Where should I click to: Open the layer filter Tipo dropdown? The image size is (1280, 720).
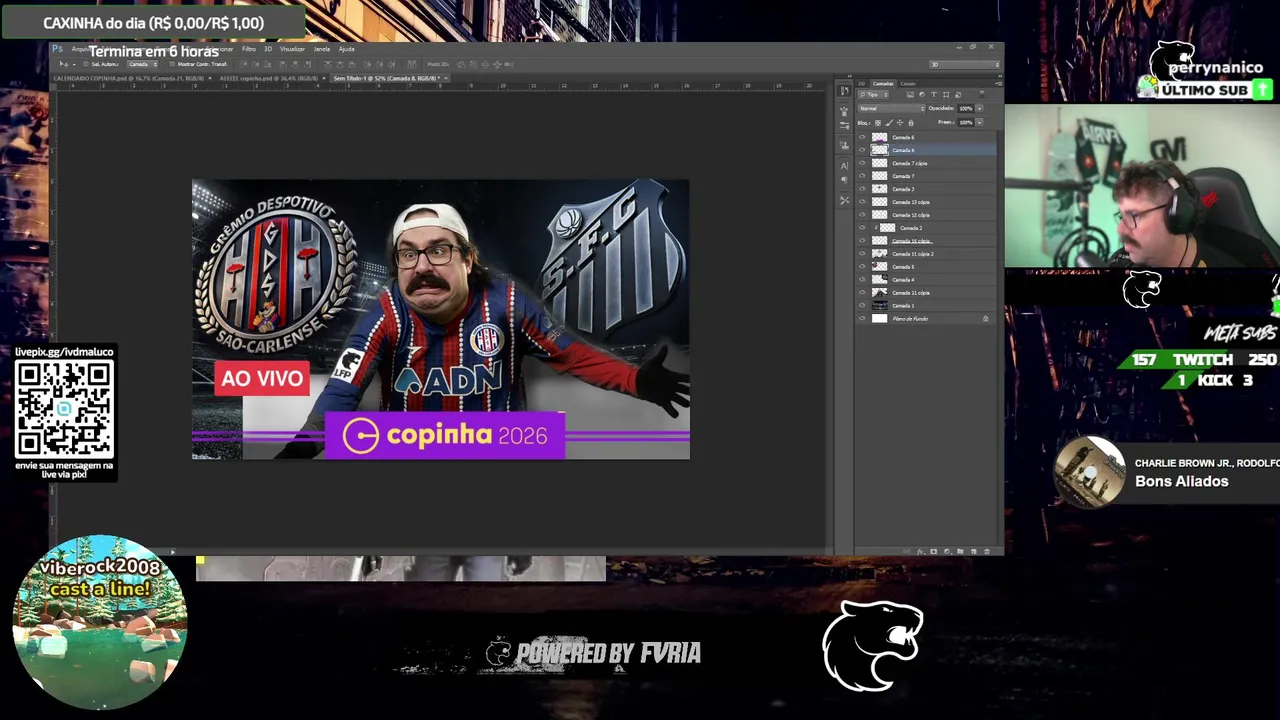pos(873,95)
